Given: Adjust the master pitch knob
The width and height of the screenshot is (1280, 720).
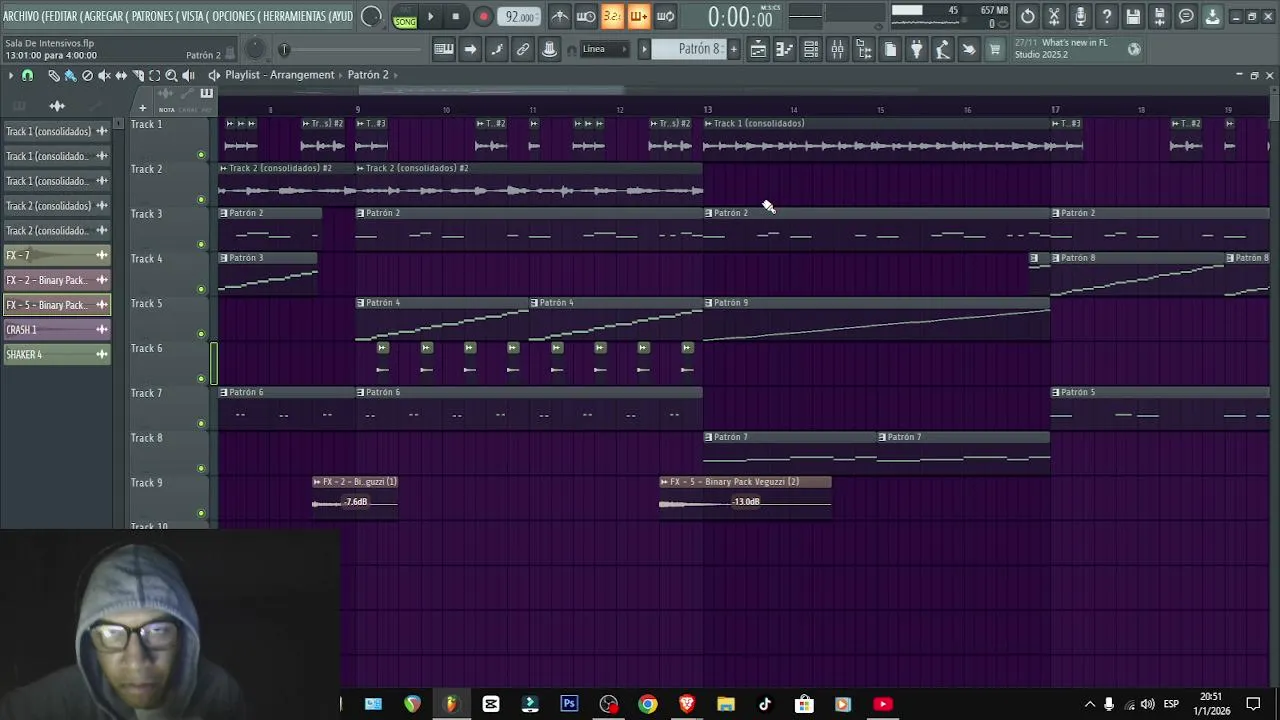Looking at the screenshot, I should pyautogui.click(x=254, y=49).
